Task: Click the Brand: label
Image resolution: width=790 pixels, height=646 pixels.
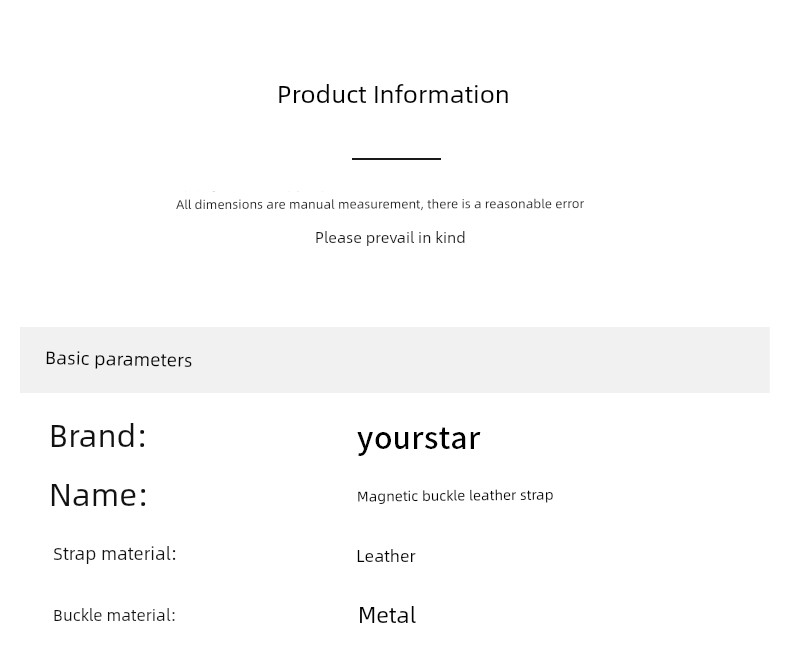Action: click(98, 436)
